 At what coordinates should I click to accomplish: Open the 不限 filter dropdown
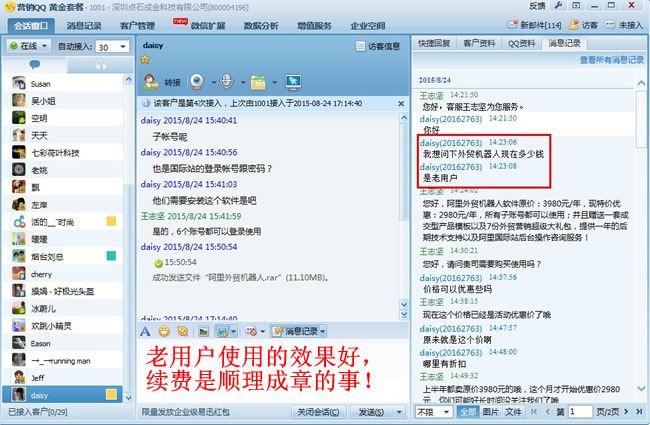point(434,412)
